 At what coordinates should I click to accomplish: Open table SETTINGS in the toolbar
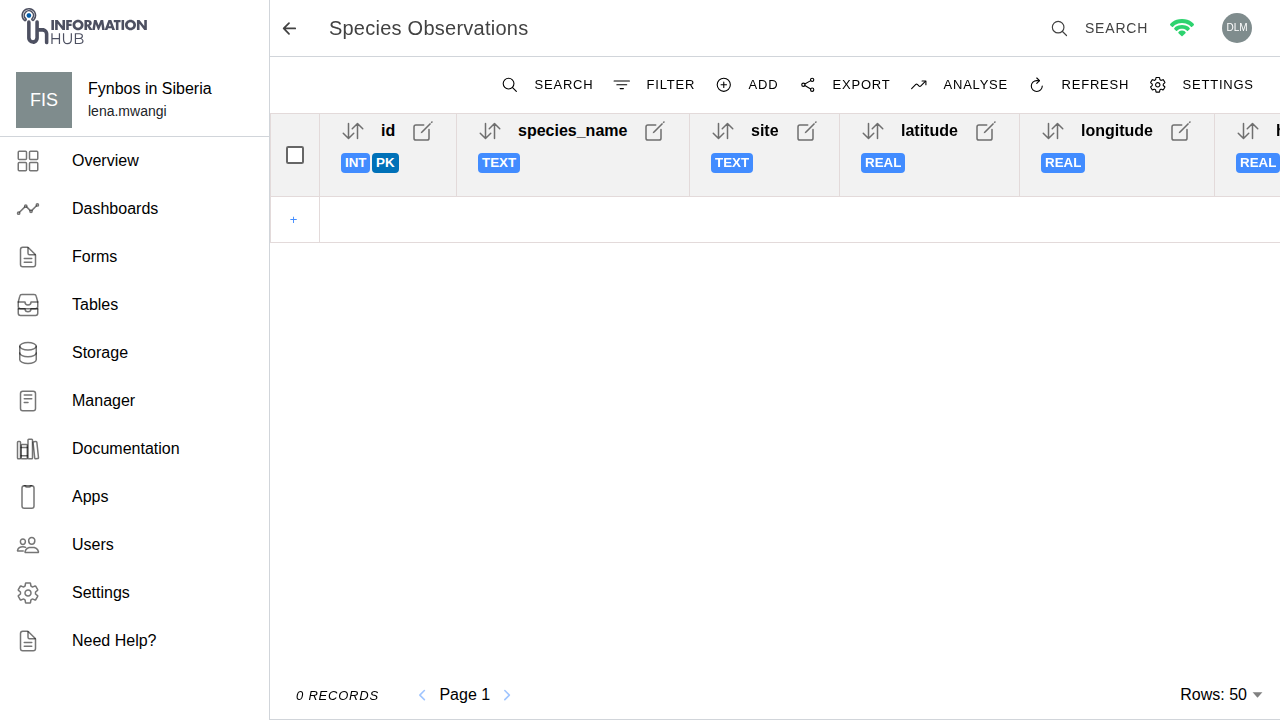pos(1201,85)
